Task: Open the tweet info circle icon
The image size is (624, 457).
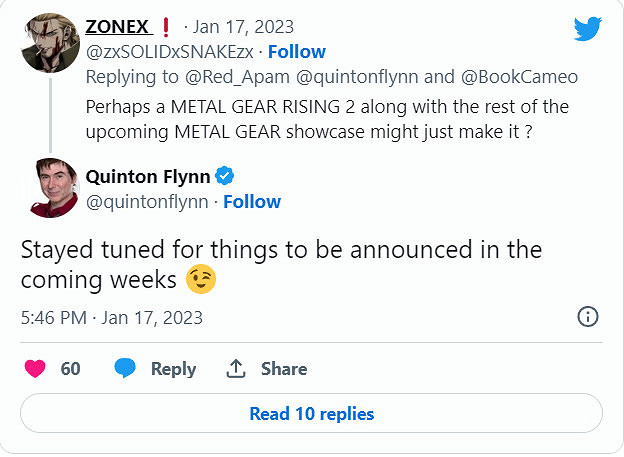Action: click(588, 317)
